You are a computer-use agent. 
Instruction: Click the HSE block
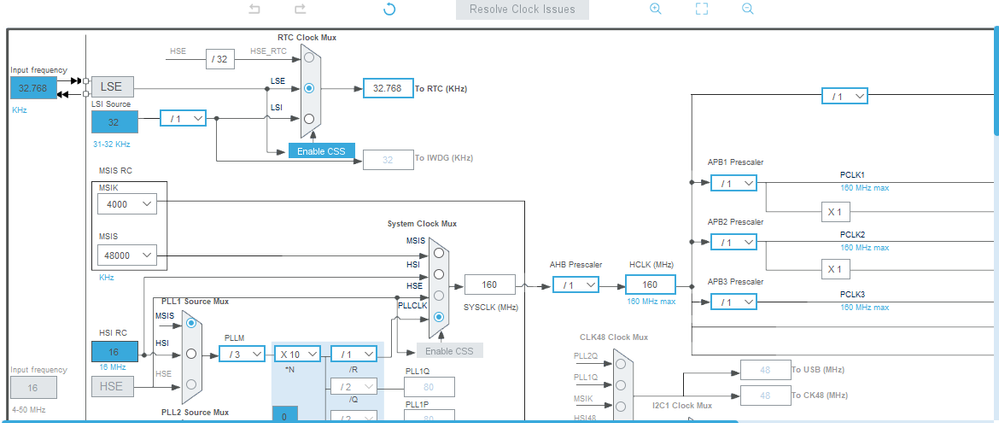[x=111, y=386]
